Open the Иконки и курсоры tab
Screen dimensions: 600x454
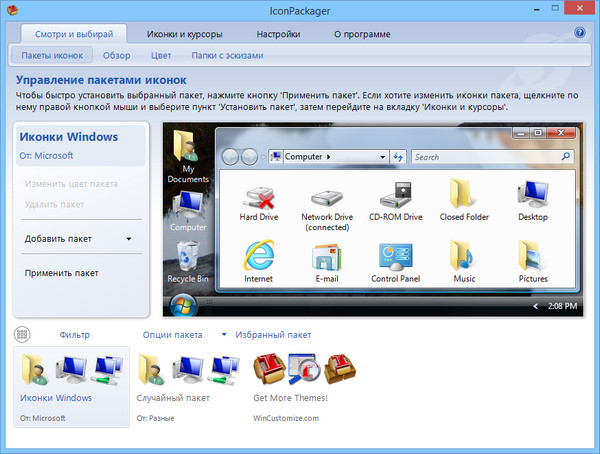(x=184, y=34)
